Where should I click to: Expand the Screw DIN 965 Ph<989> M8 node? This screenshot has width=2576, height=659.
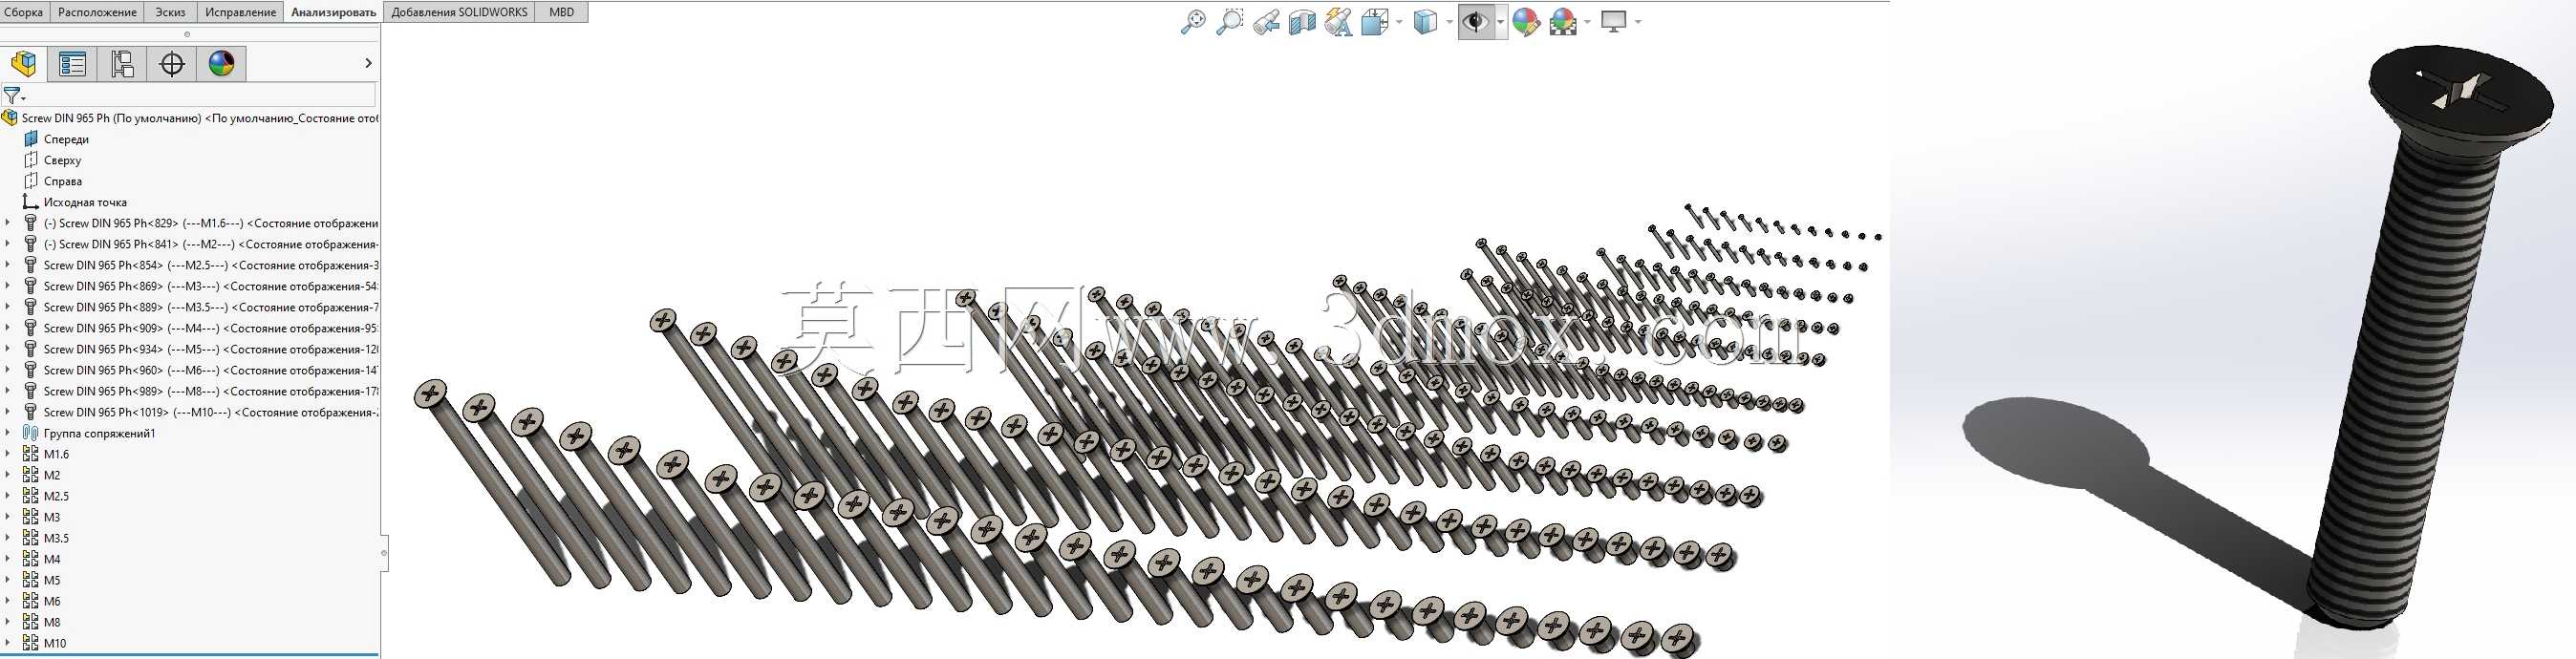8,391
